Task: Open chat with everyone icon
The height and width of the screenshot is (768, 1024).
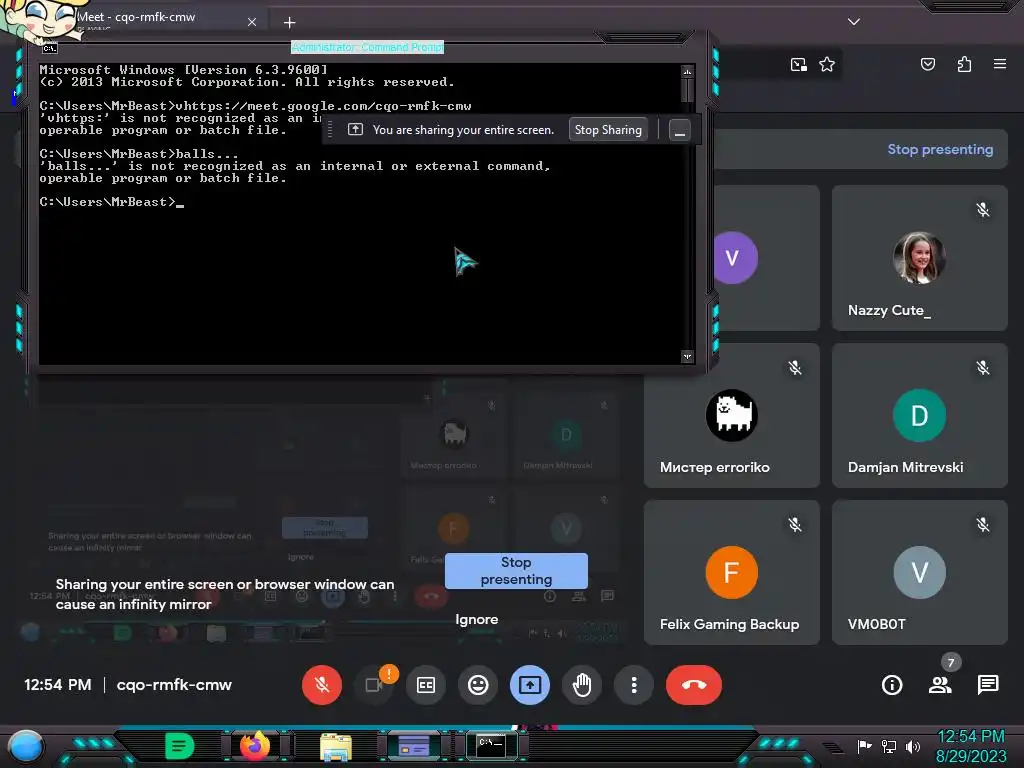Action: (x=987, y=685)
